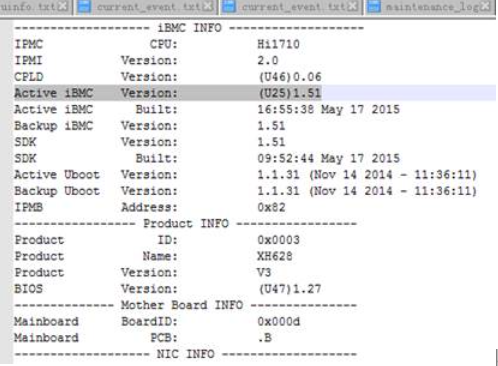498x366 pixels.
Task: Select the BIOS version '(U47)1.27'
Action: click(290, 289)
